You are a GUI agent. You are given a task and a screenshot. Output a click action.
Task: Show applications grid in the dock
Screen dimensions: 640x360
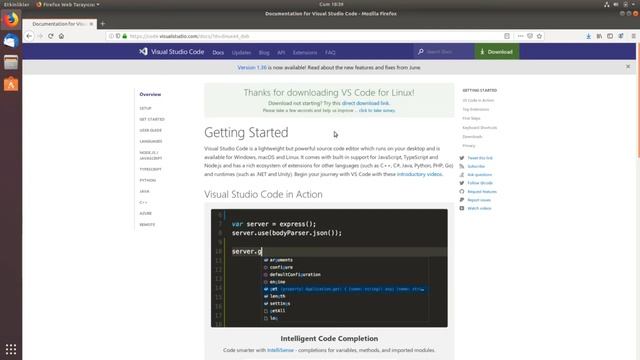point(11,349)
